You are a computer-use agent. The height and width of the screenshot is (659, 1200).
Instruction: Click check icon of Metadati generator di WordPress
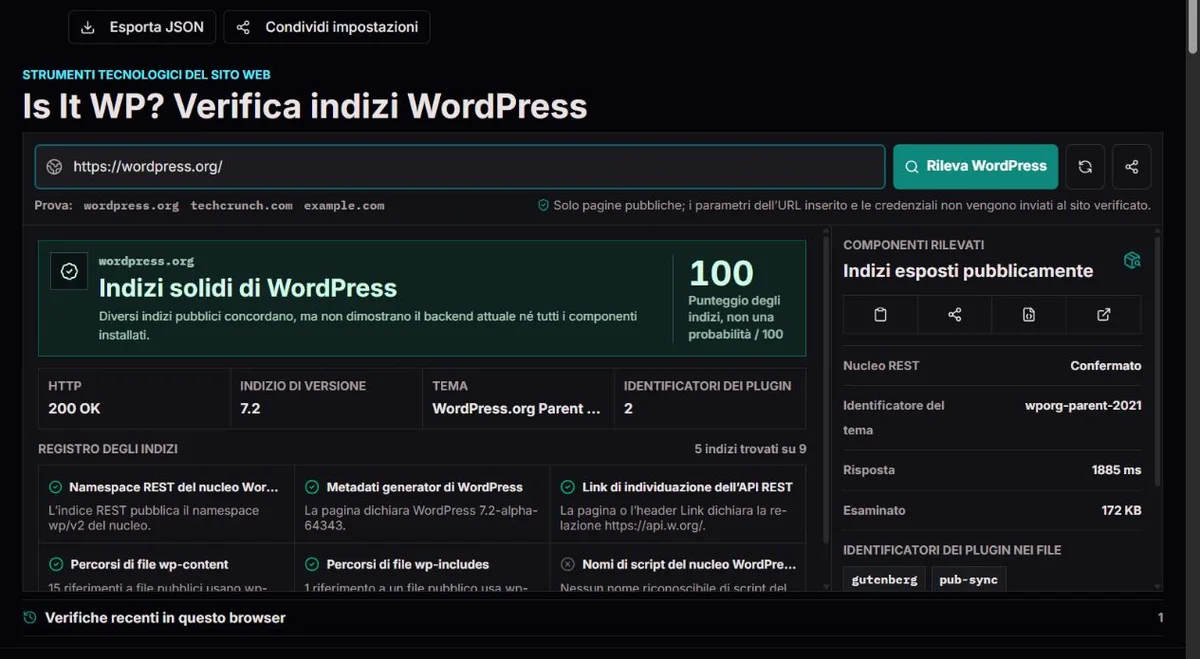coord(312,487)
